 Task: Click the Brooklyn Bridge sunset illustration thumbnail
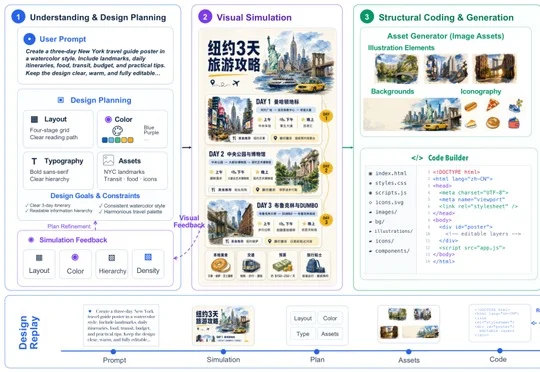click(495, 69)
